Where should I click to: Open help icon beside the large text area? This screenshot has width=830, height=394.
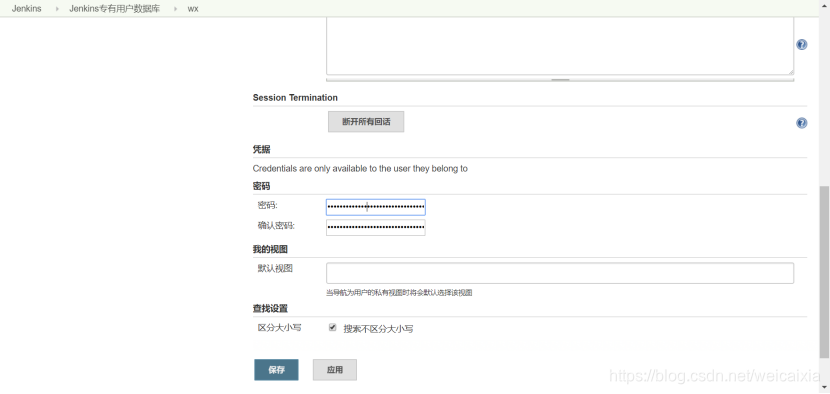click(x=801, y=44)
